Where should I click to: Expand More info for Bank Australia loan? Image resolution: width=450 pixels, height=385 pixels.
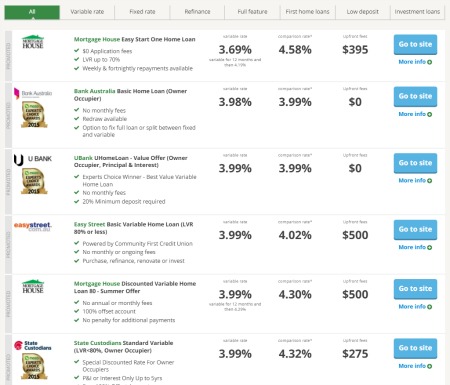(x=415, y=114)
